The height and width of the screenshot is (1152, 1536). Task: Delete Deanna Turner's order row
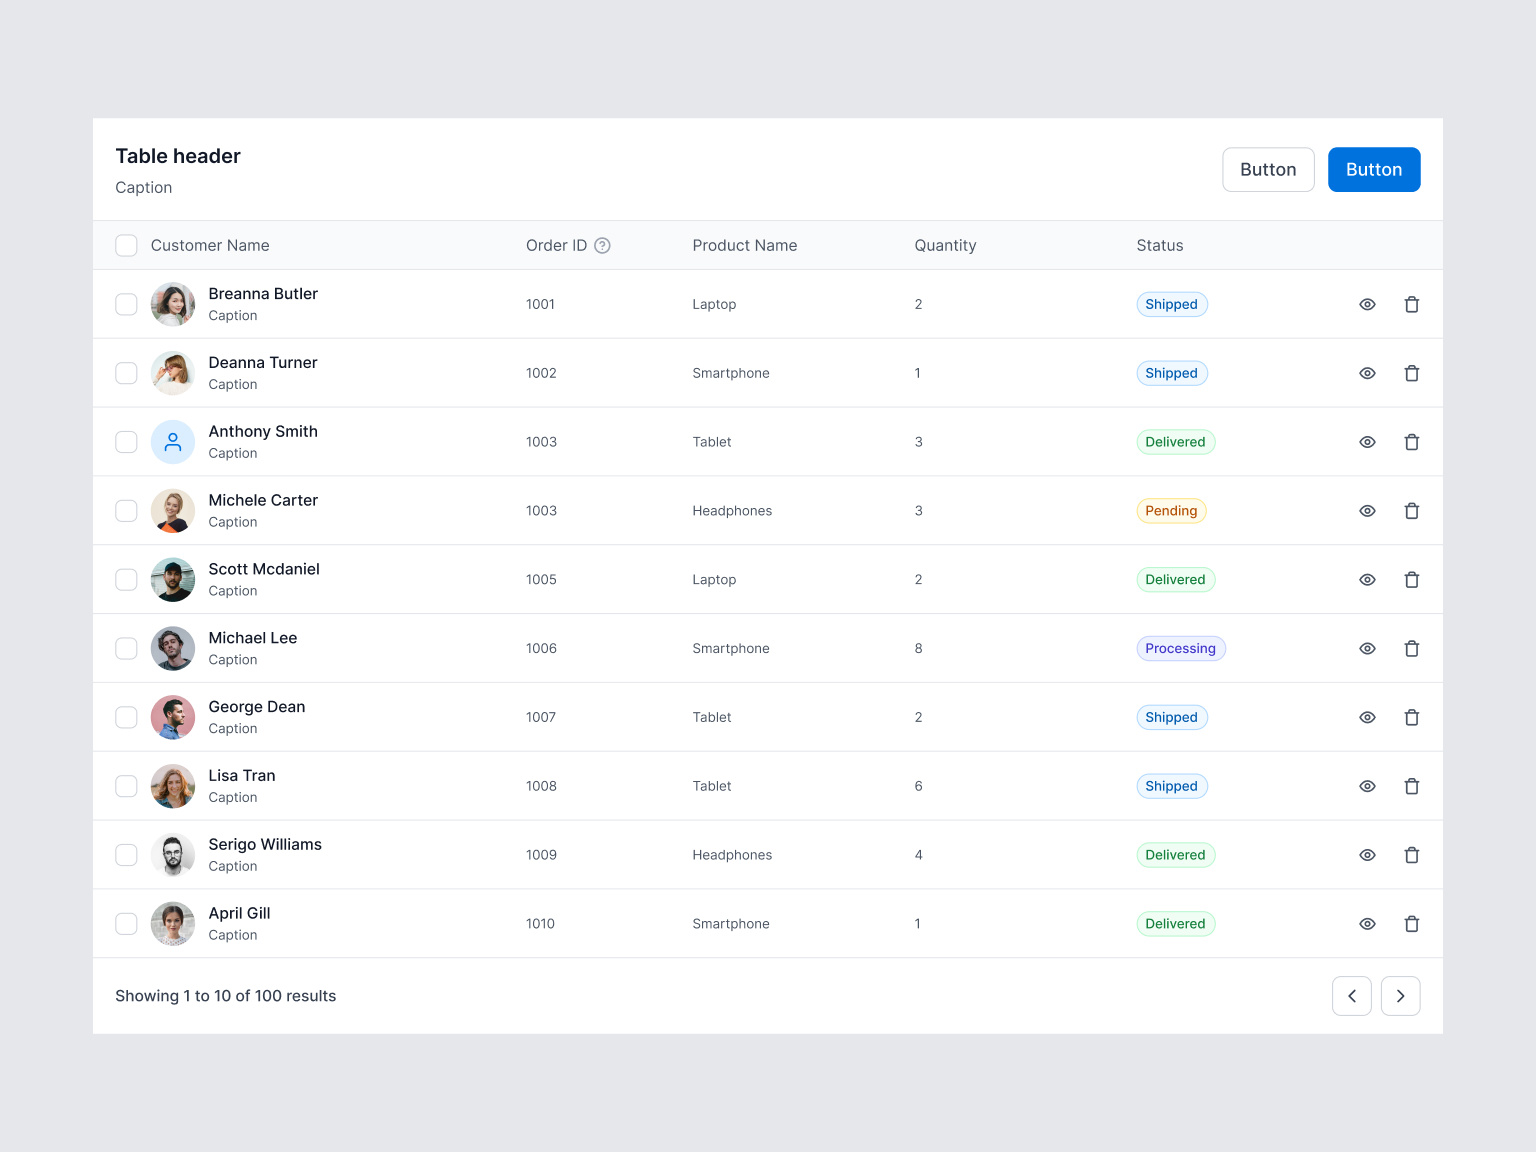click(x=1412, y=372)
